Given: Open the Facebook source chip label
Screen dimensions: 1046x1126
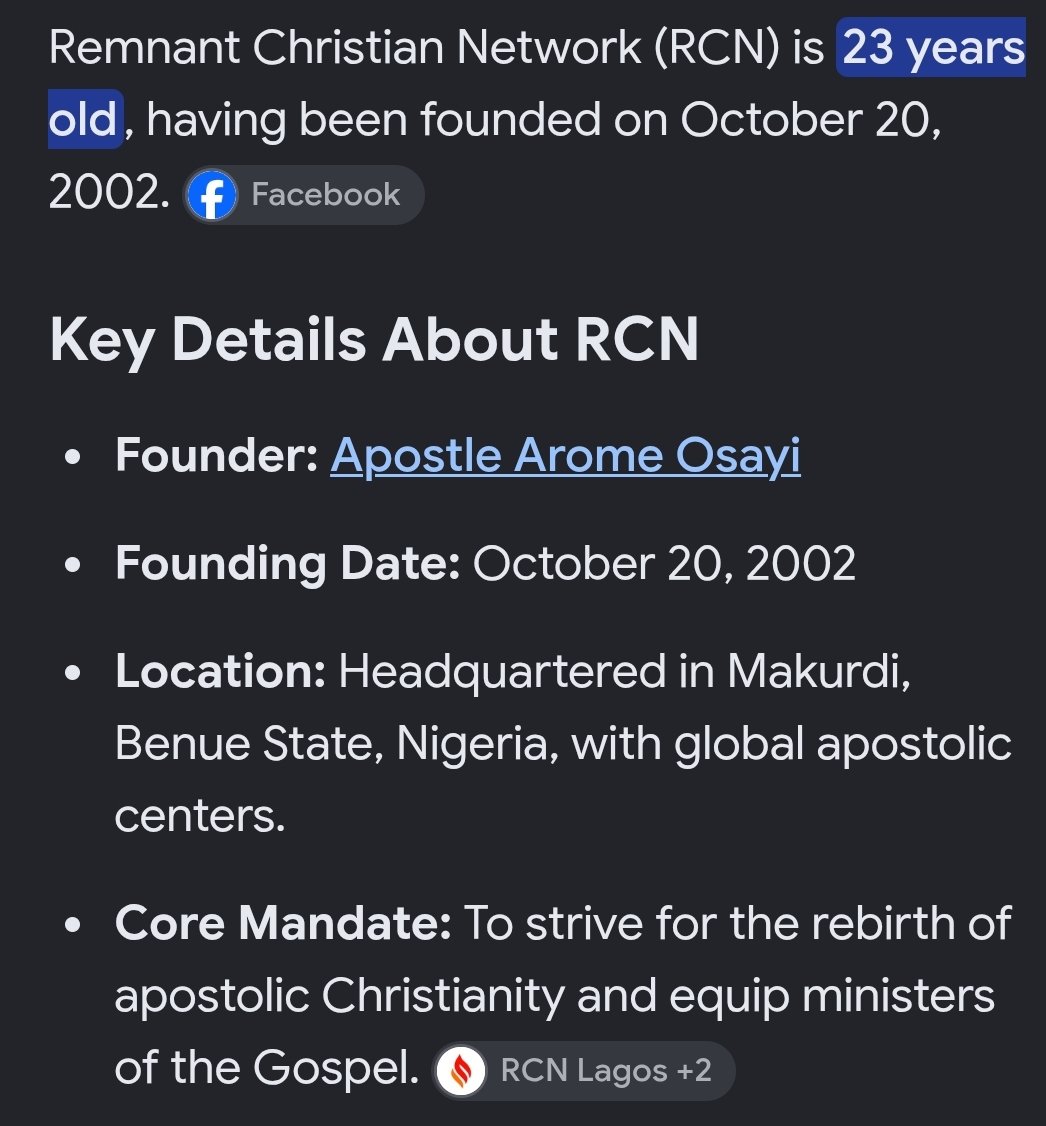Looking at the screenshot, I should click(325, 195).
